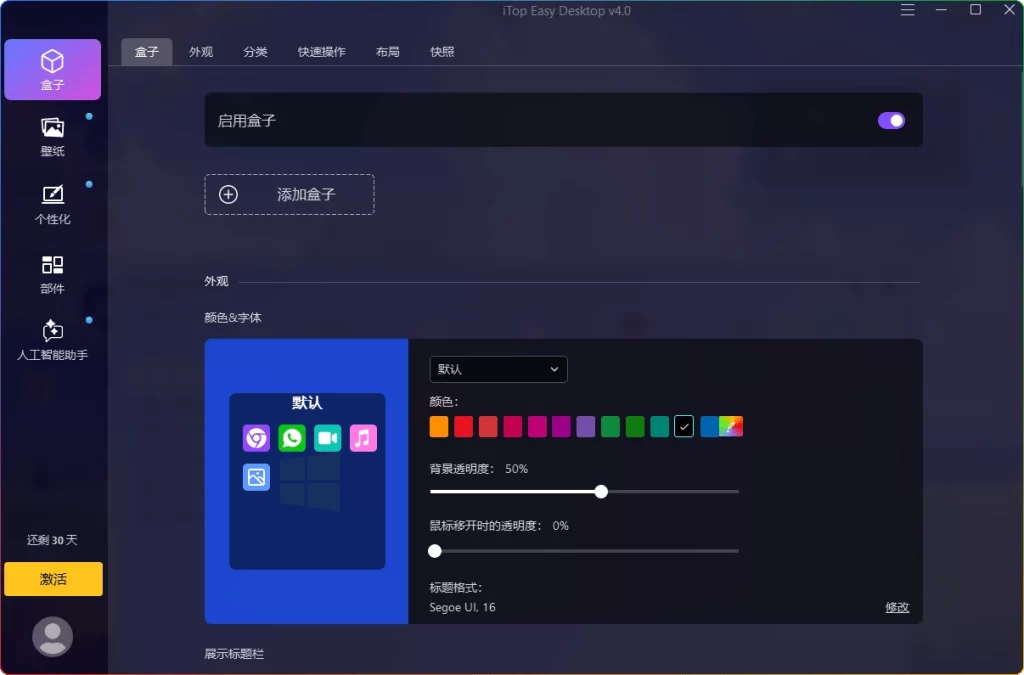Open the hamburger menu at top right
This screenshot has height=675, width=1024.
point(907,10)
